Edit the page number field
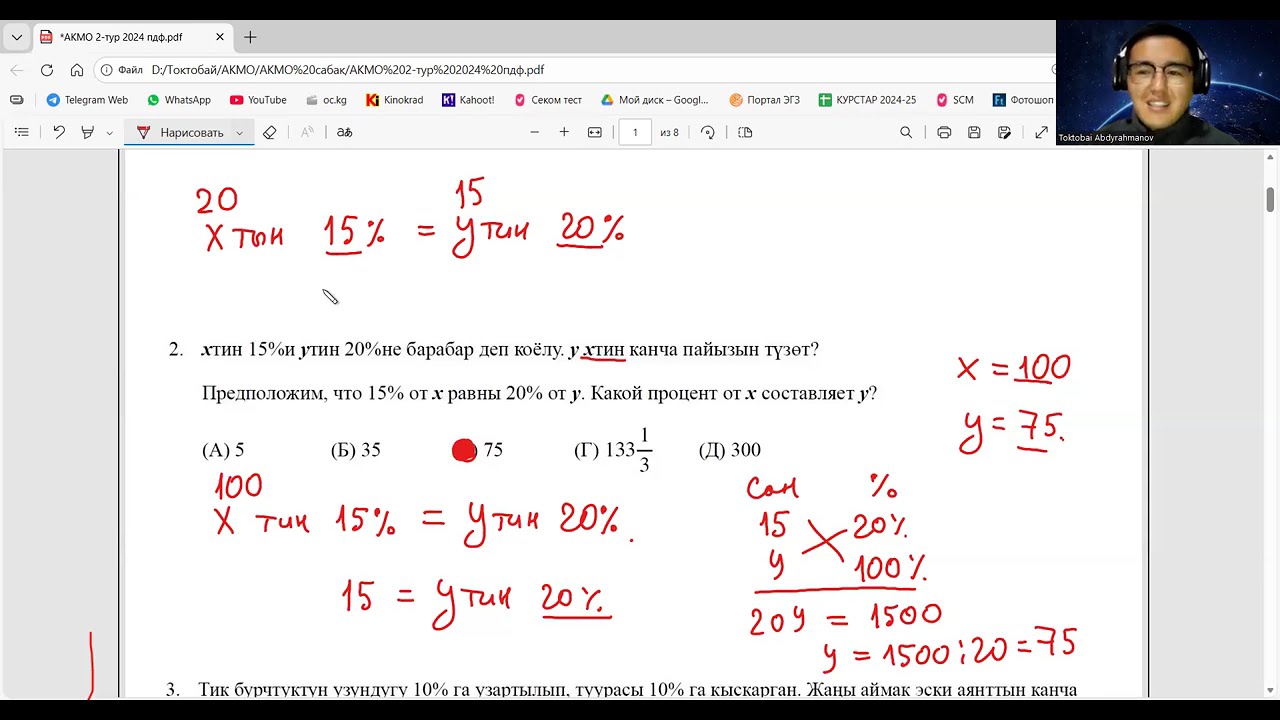The height and width of the screenshot is (720, 1280). pos(635,132)
